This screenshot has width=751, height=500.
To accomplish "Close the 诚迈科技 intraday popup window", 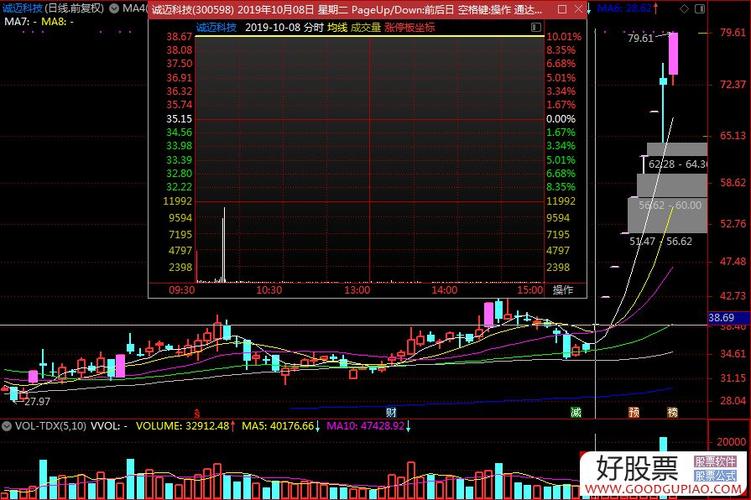I will pos(578,9).
